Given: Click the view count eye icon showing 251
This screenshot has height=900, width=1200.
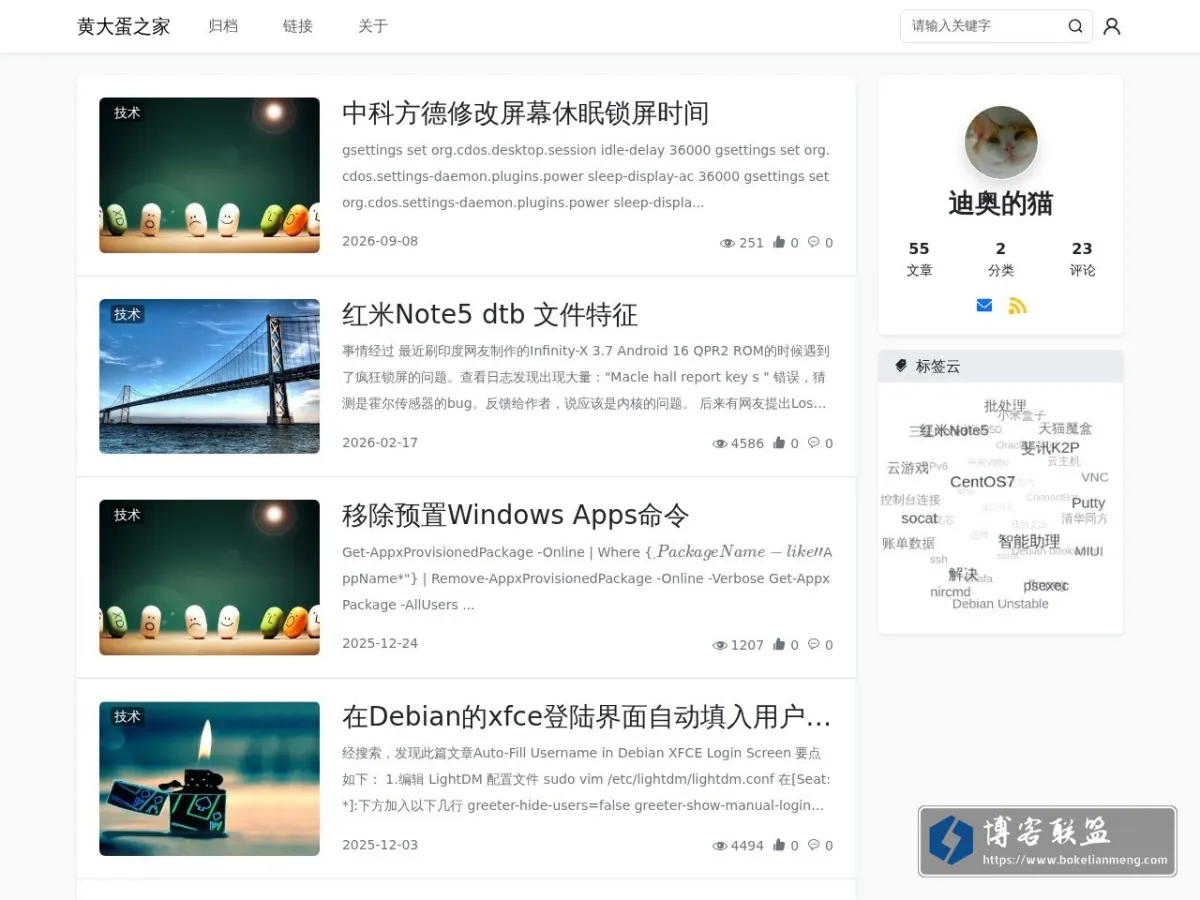Looking at the screenshot, I should point(727,243).
